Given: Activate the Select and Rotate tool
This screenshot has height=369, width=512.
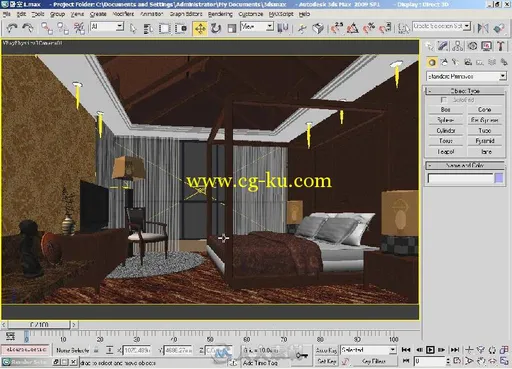Looking at the screenshot, I should pos(216,29).
